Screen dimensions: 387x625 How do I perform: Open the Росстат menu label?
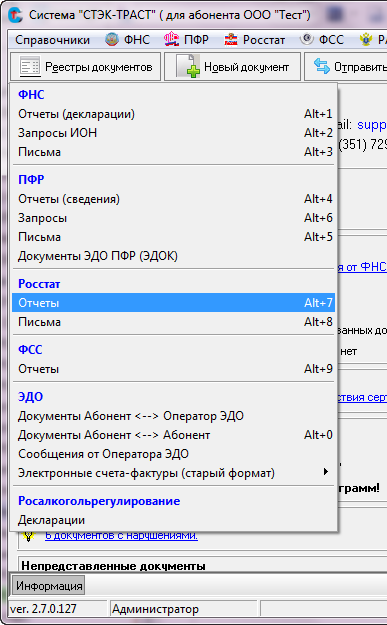coord(264,40)
